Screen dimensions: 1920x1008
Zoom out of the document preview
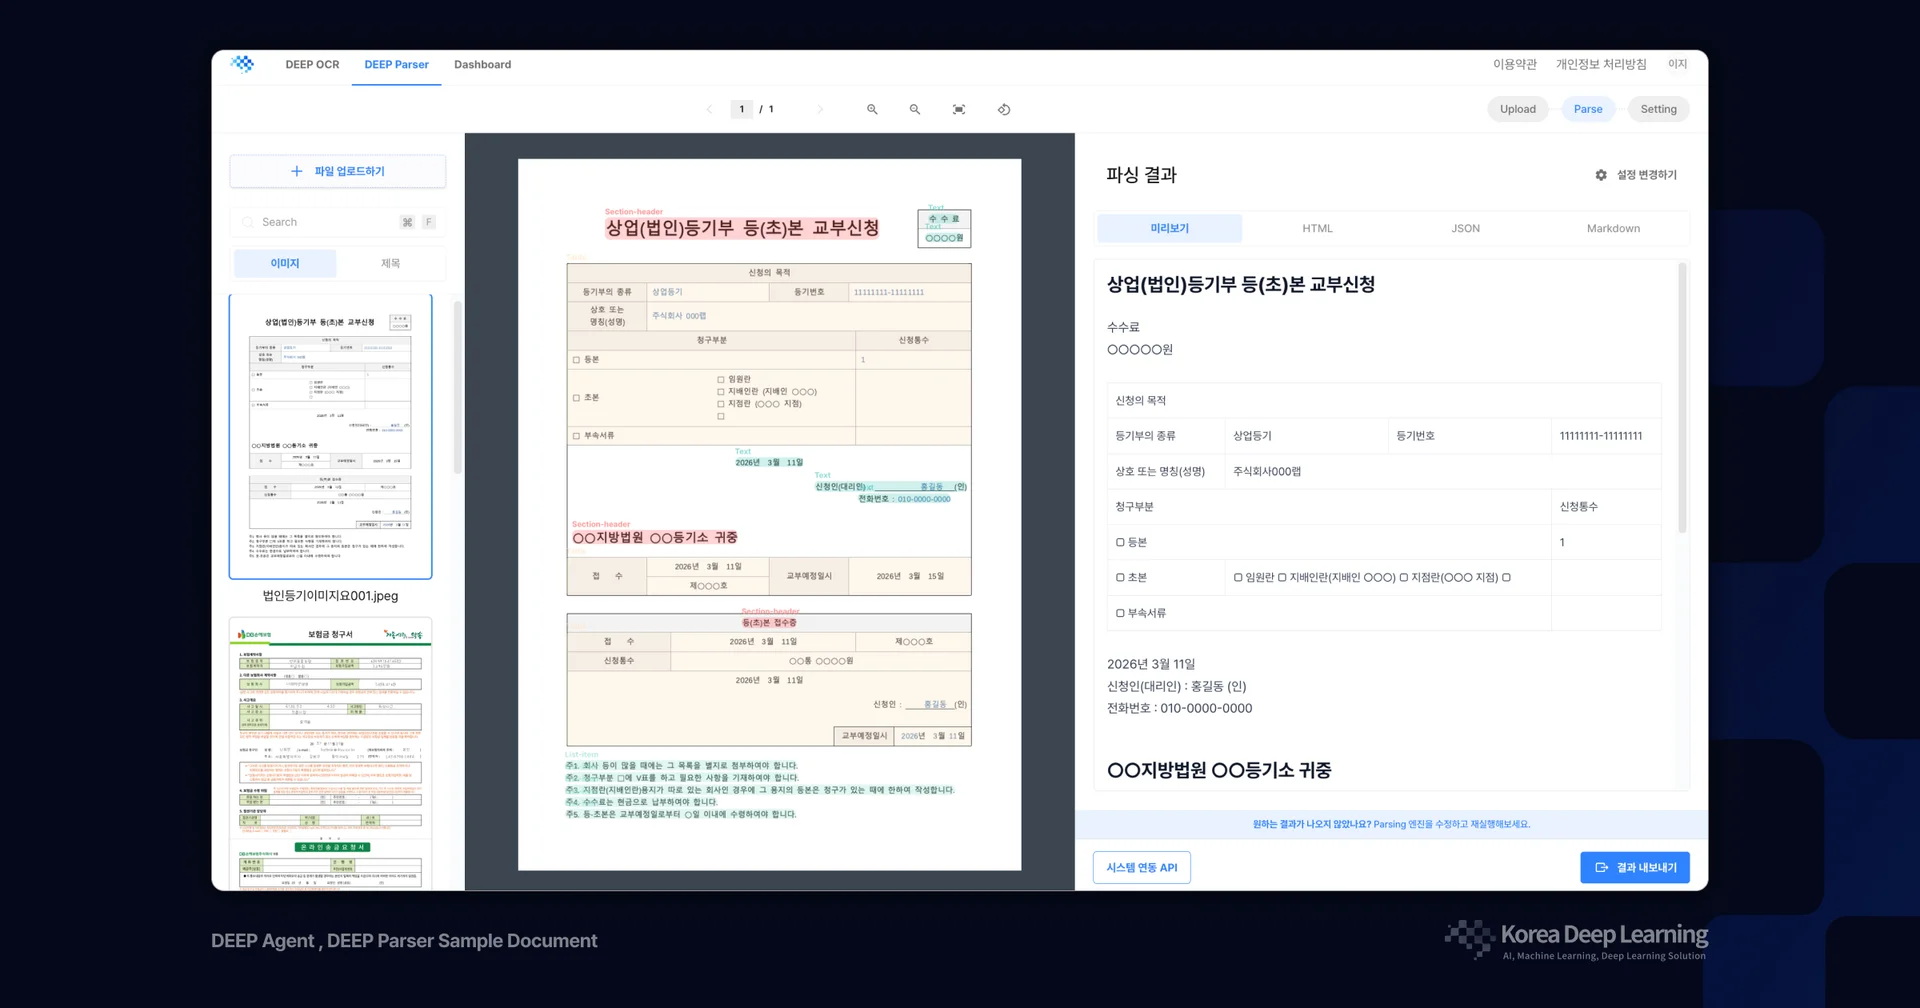[914, 109]
